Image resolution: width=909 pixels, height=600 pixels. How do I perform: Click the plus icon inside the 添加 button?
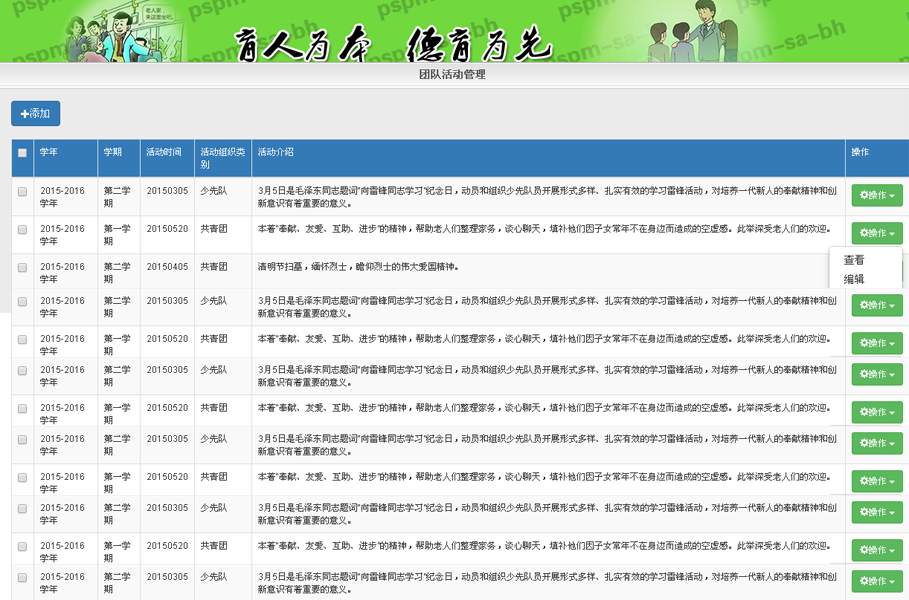pyautogui.click(x=25, y=113)
